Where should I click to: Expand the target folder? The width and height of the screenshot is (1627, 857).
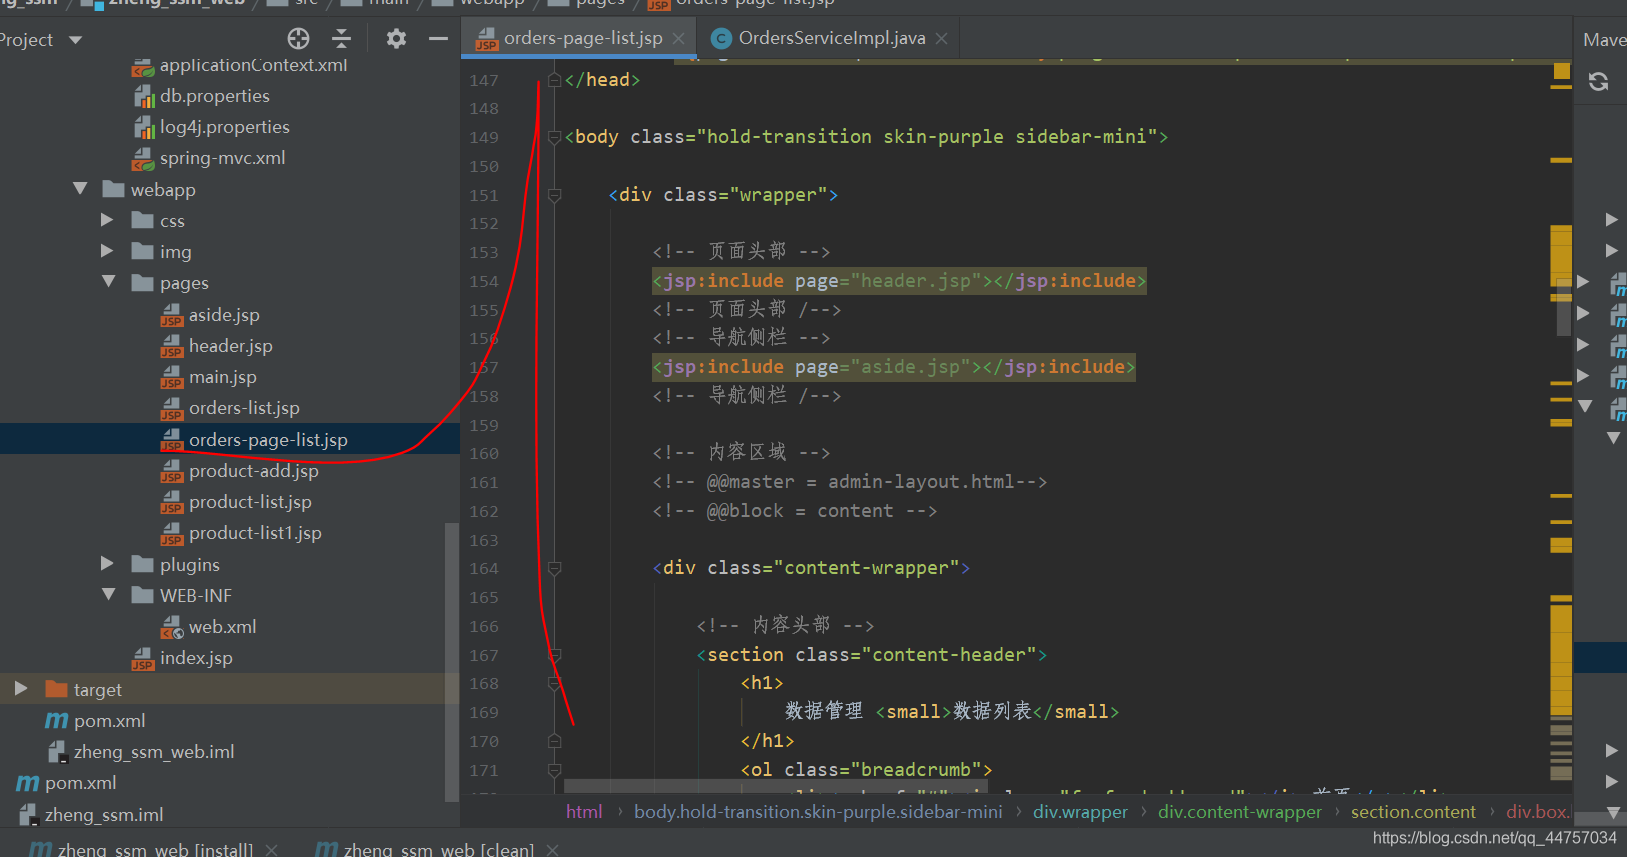point(21,689)
